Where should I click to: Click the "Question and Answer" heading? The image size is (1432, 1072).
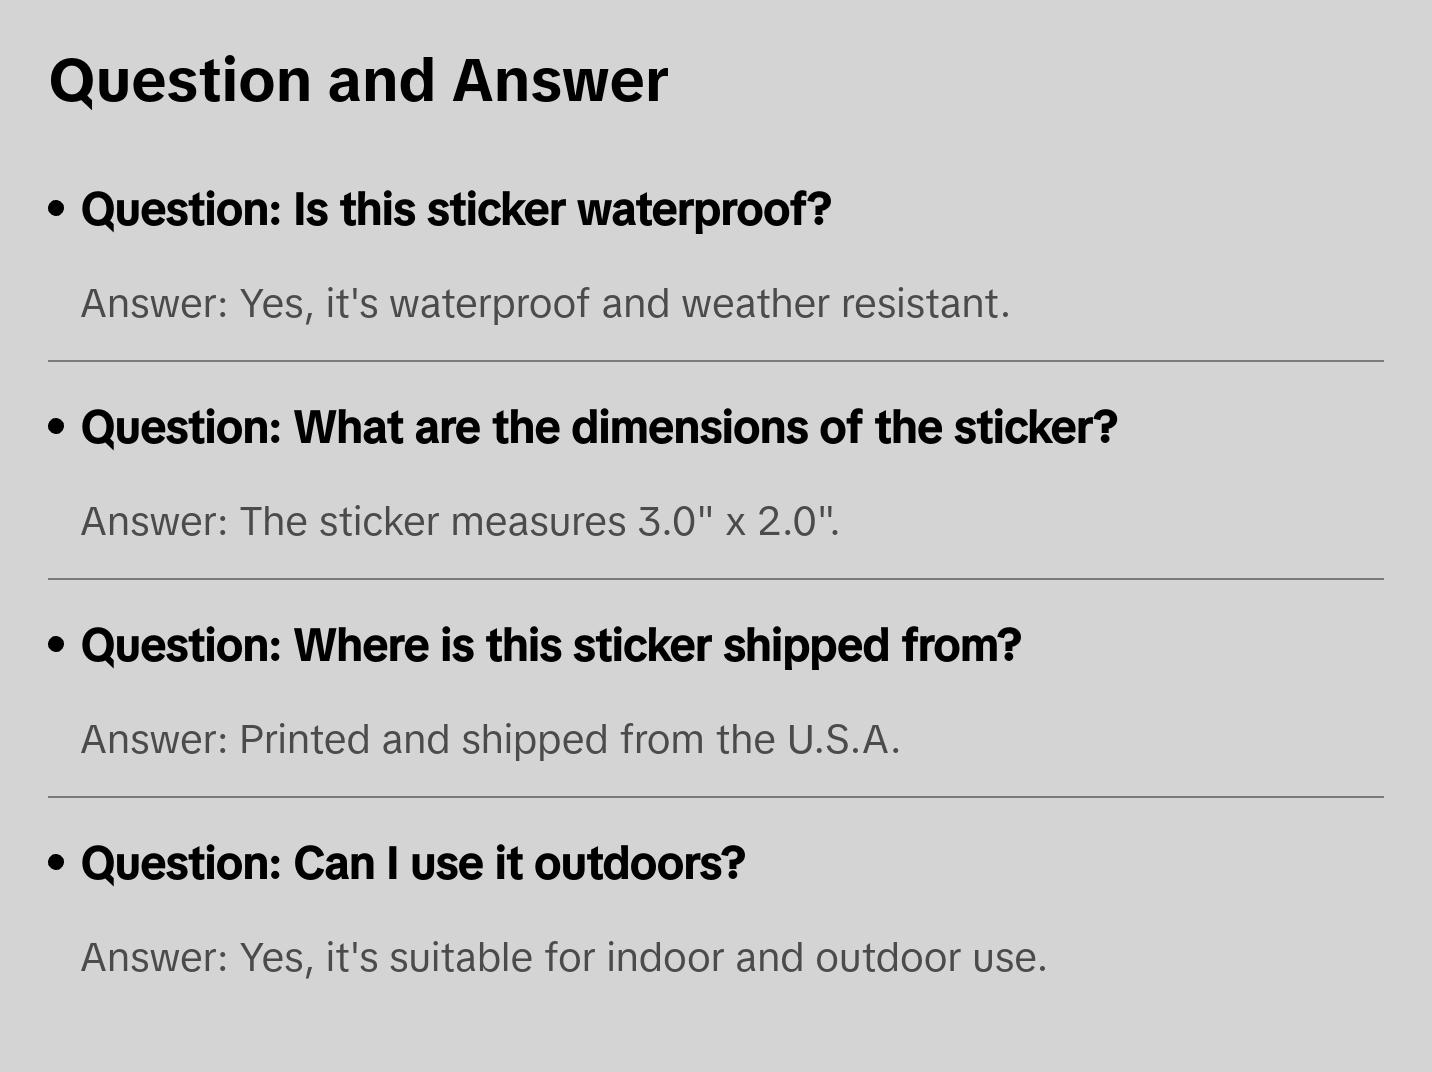pos(358,80)
